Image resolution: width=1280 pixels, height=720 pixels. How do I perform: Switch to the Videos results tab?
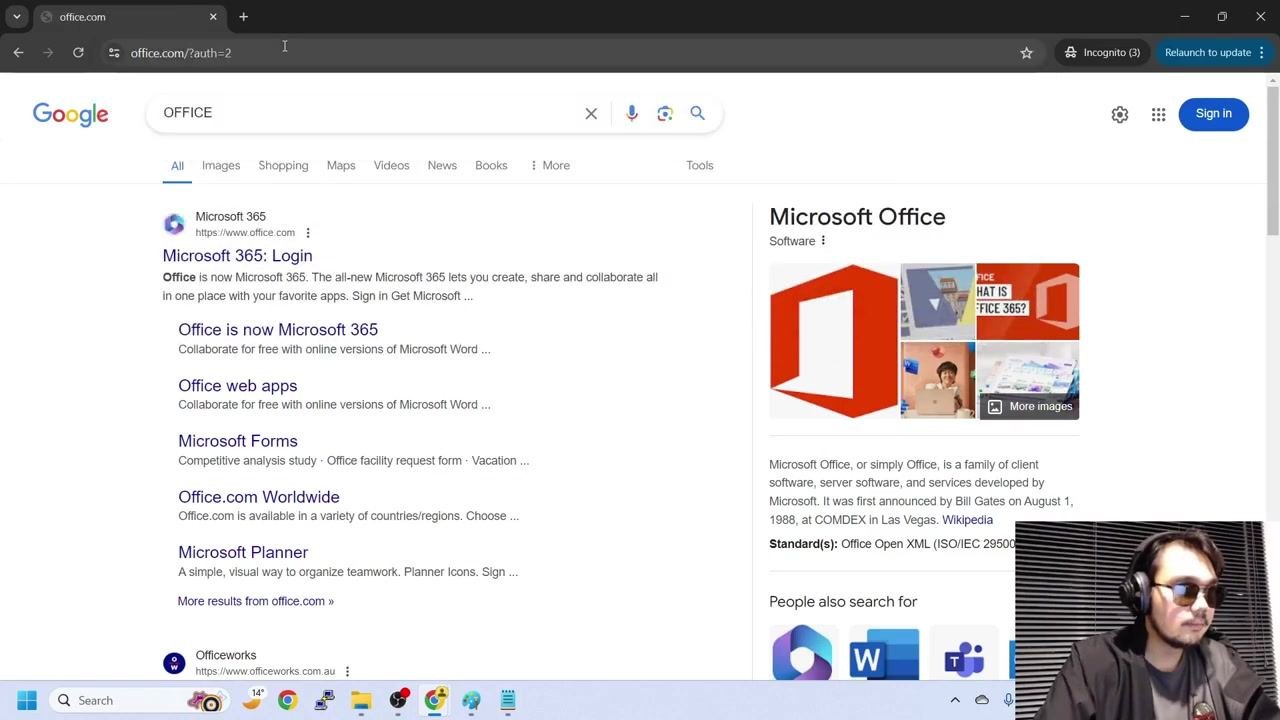click(x=392, y=166)
